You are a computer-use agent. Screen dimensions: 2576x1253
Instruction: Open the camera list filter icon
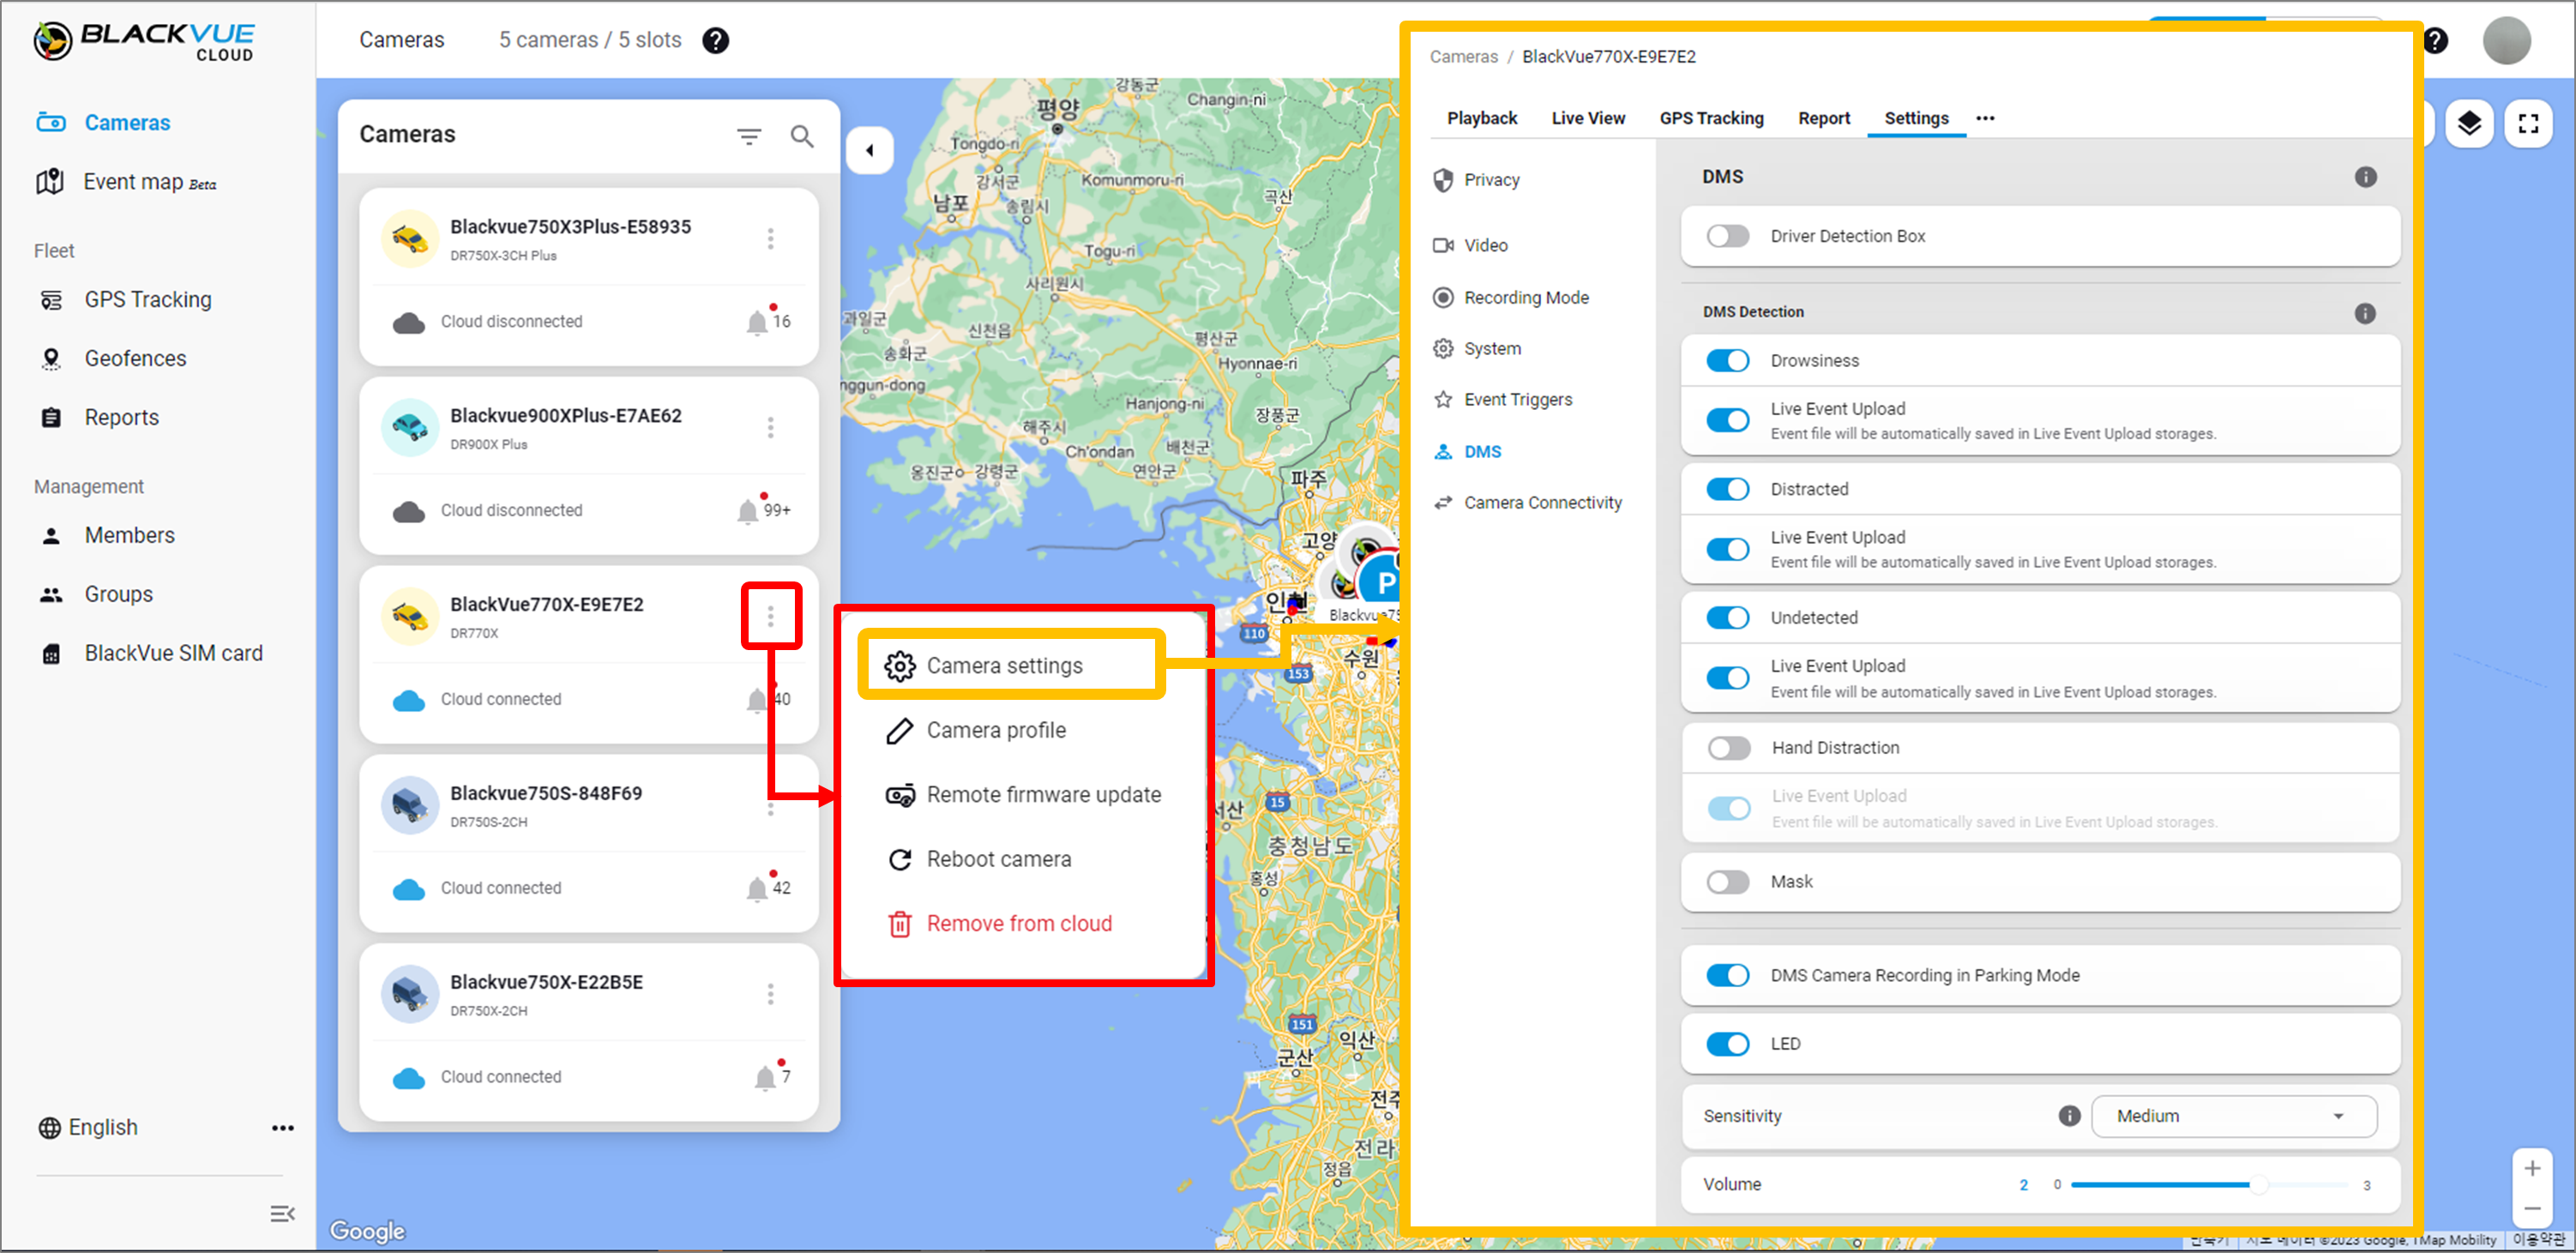(749, 136)
